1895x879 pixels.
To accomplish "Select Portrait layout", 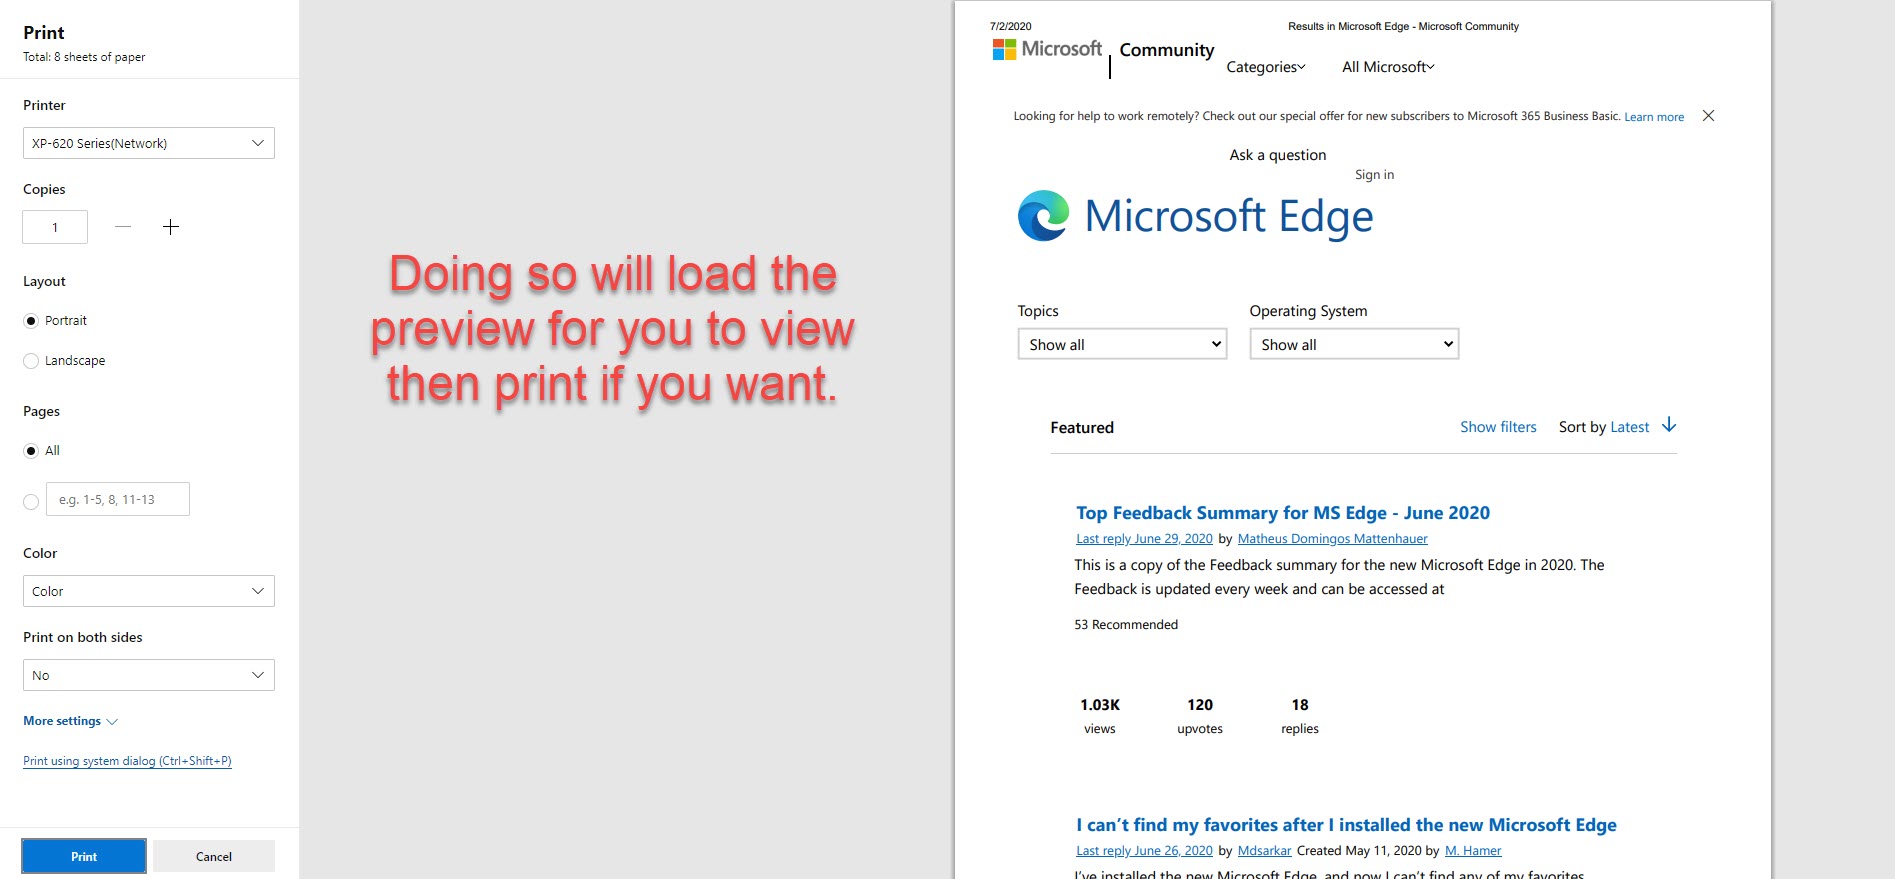I will click(31, 321).
